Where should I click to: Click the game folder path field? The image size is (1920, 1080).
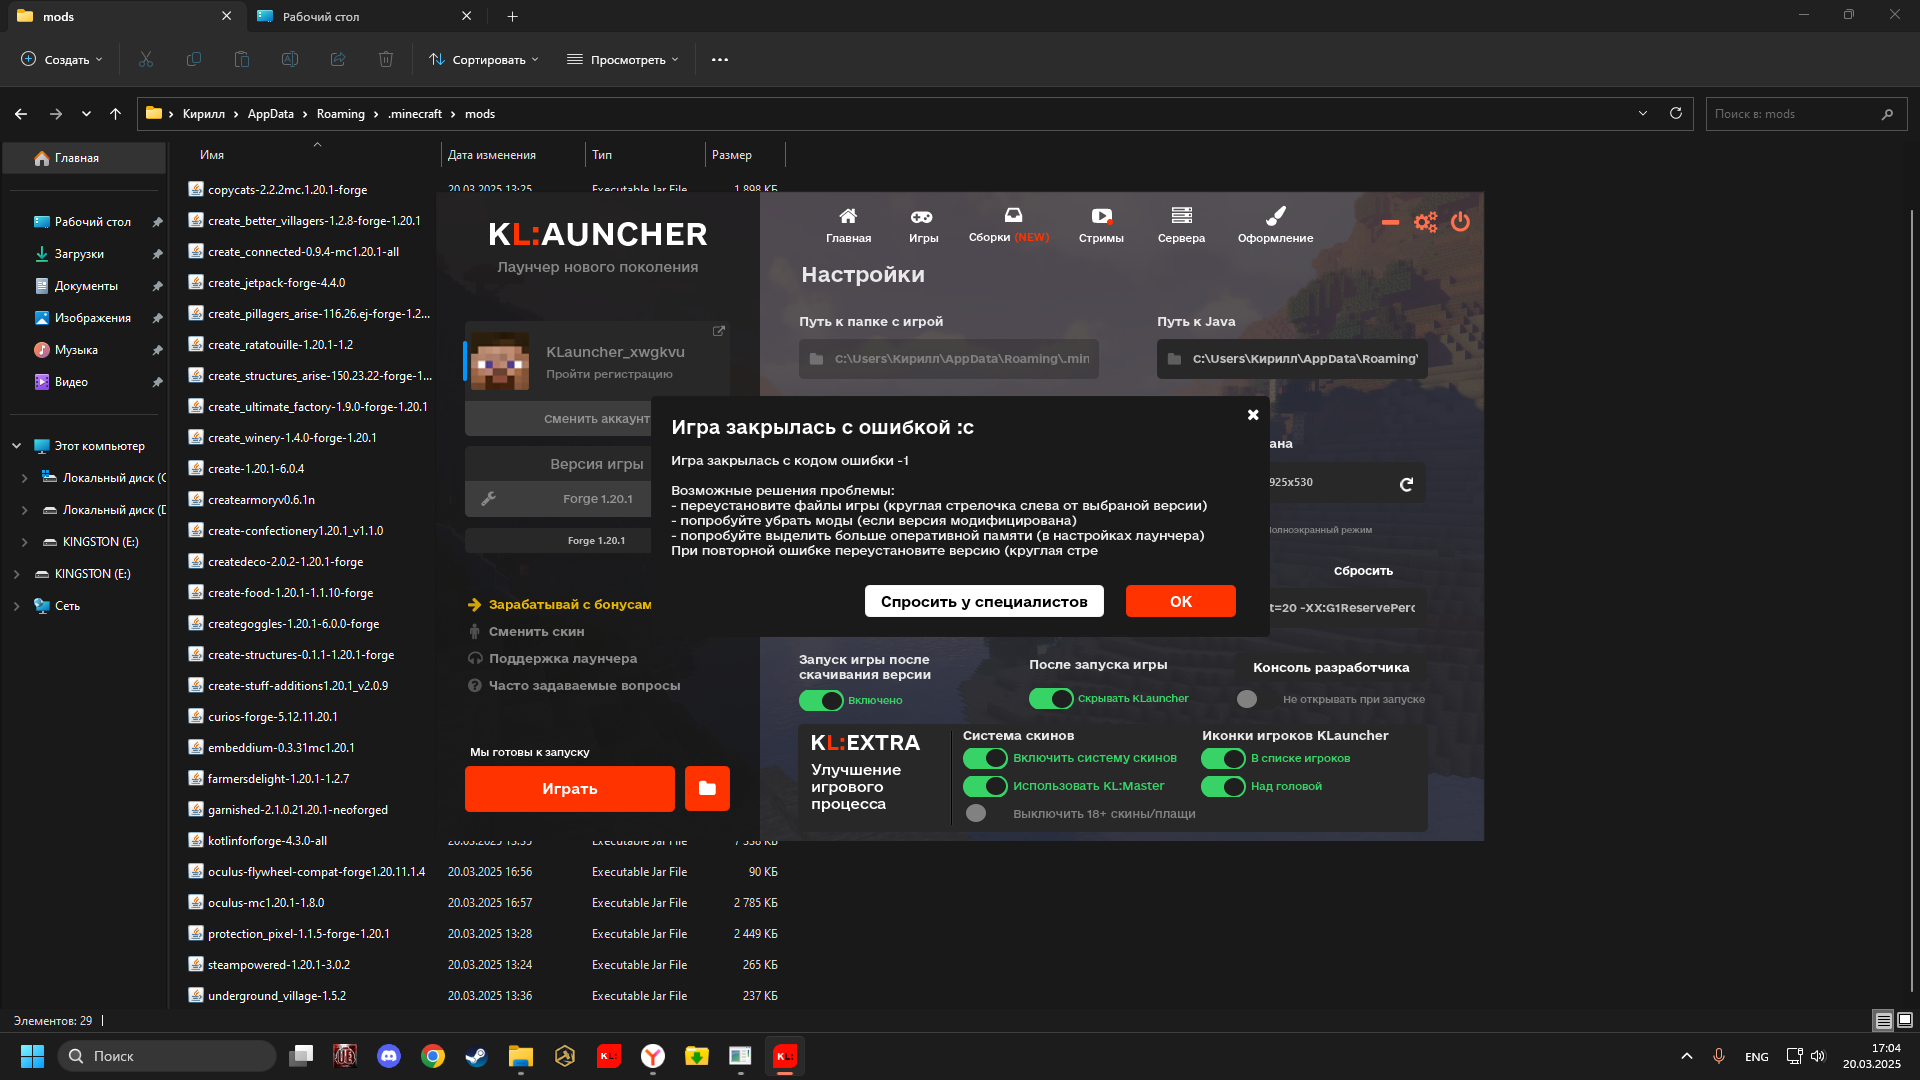point(949,359)
